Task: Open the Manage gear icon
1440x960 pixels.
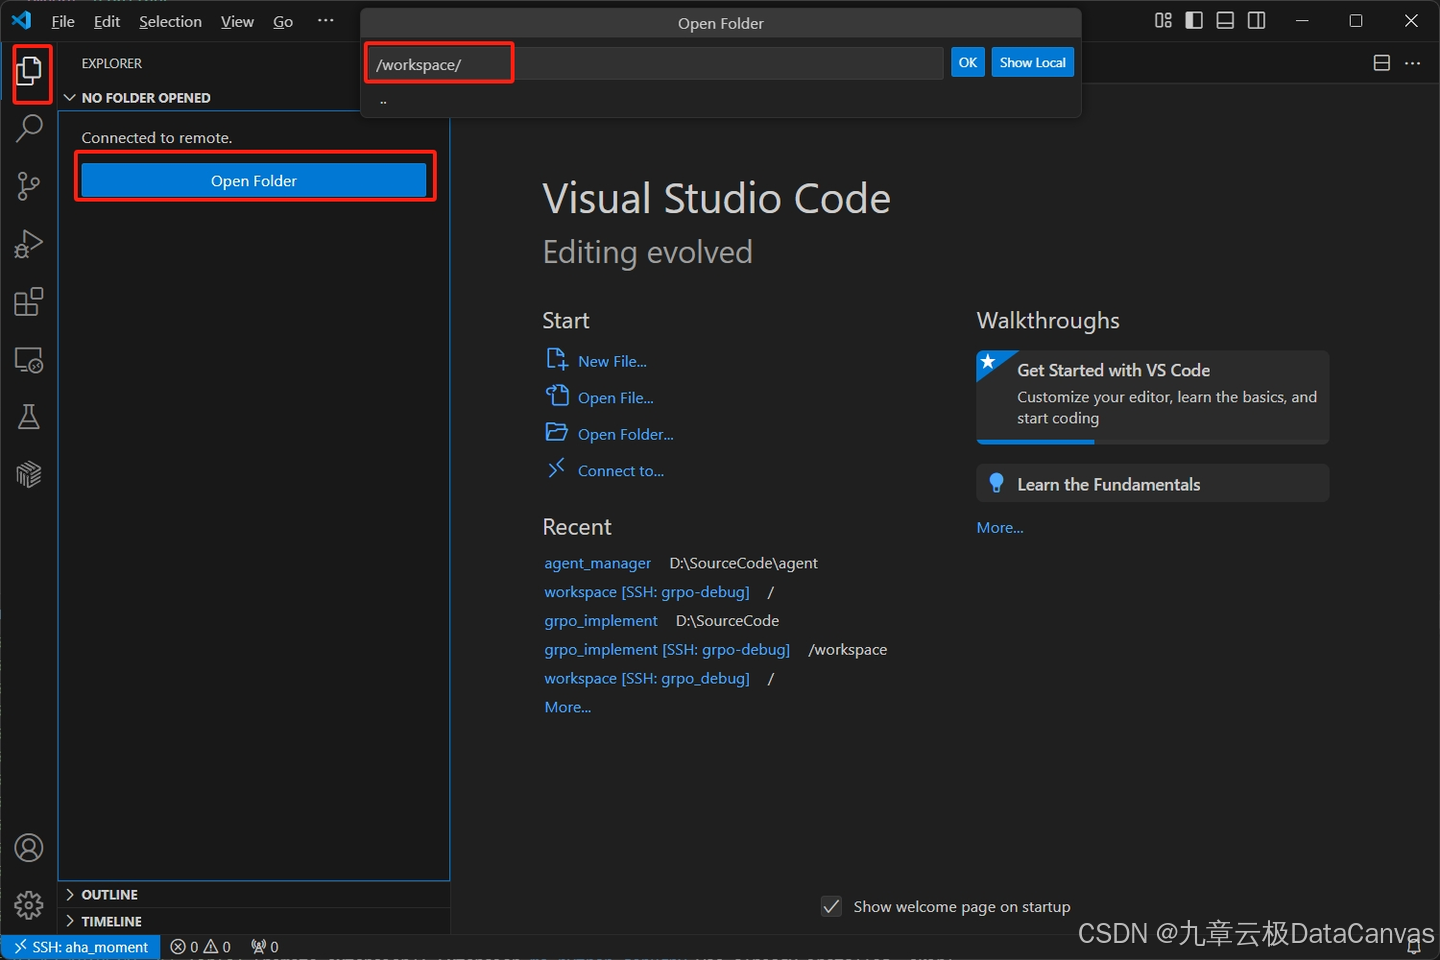Action: (x=29, y=905)
